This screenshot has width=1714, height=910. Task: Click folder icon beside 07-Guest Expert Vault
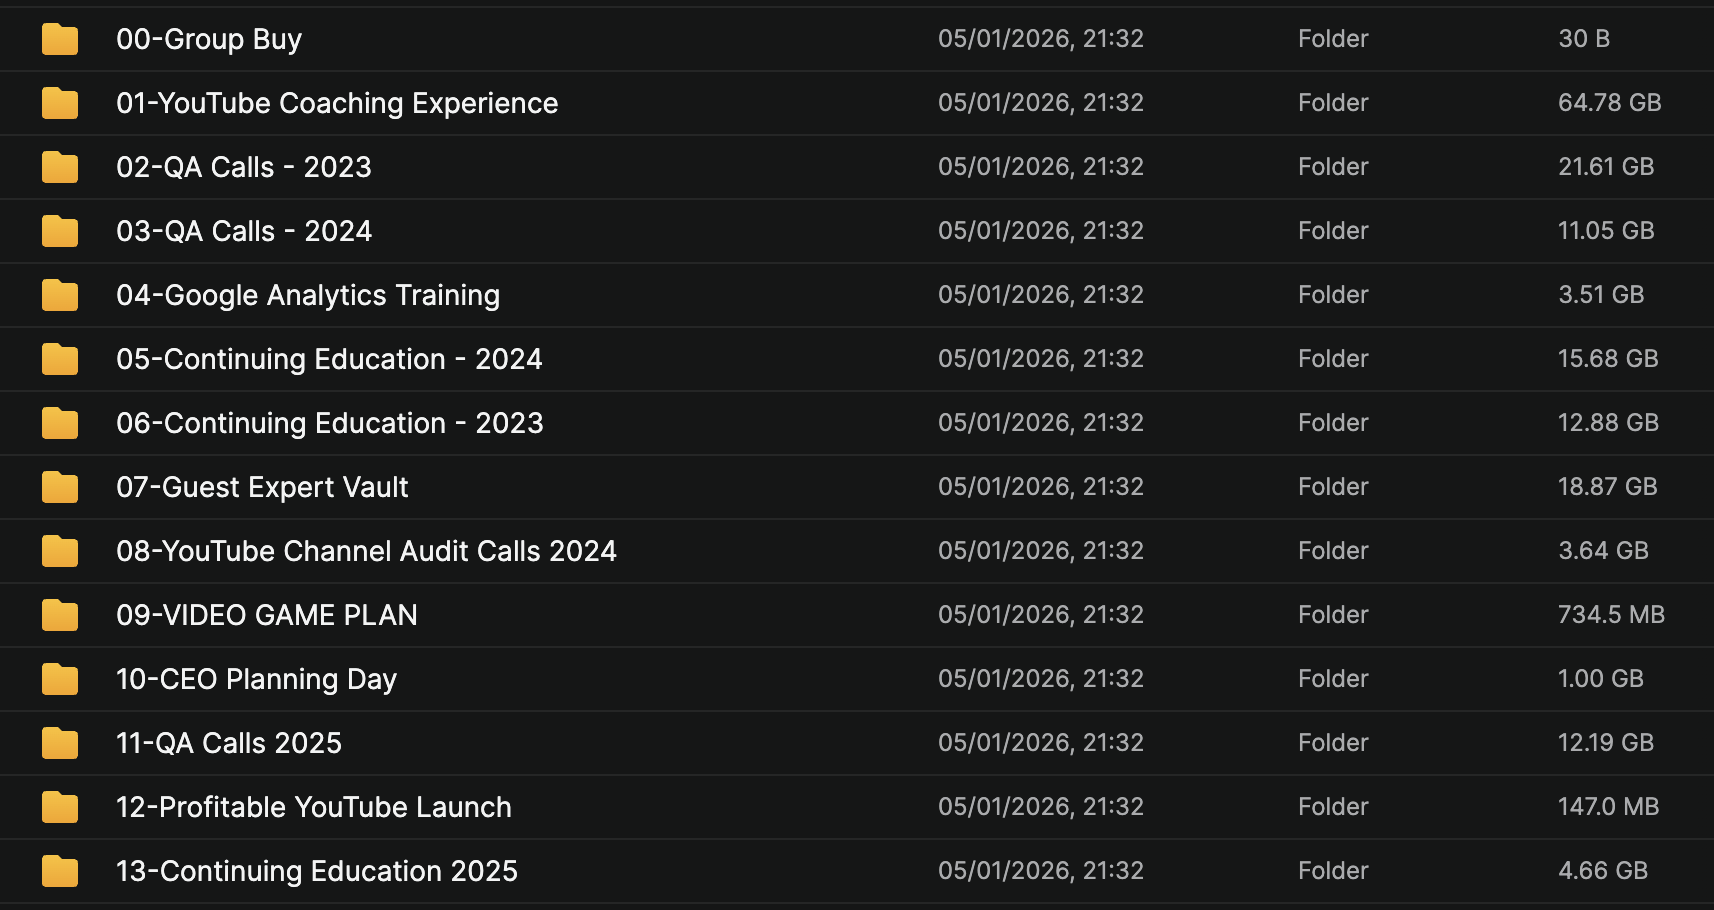click(x=60, y=487)
